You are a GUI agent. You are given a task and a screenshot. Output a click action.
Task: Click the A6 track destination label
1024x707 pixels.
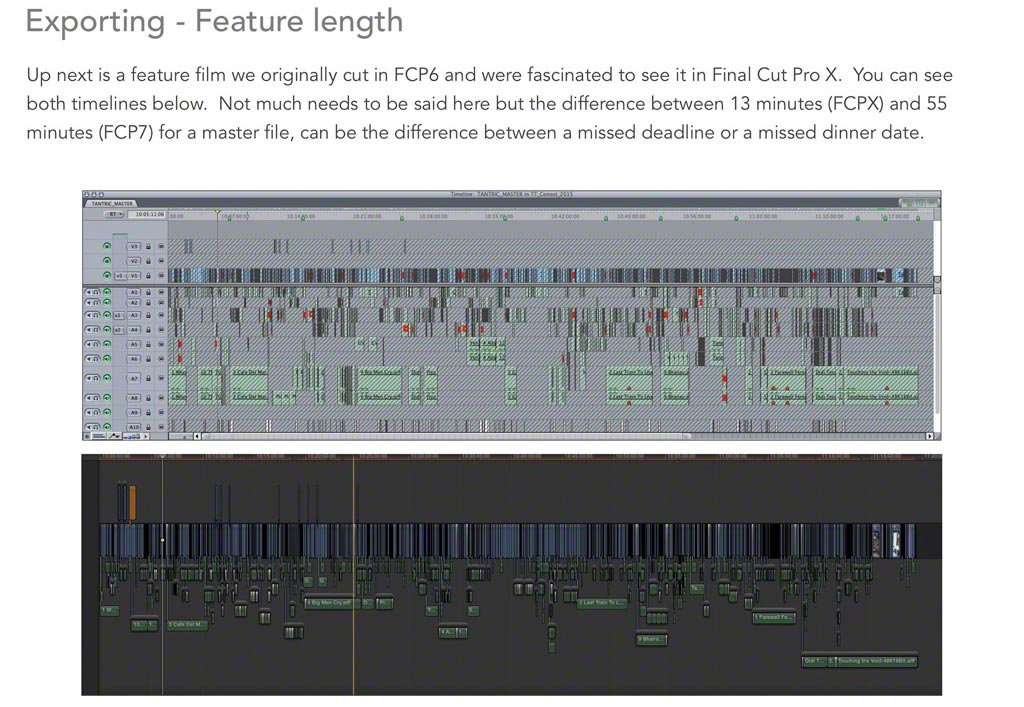(134, 358)
